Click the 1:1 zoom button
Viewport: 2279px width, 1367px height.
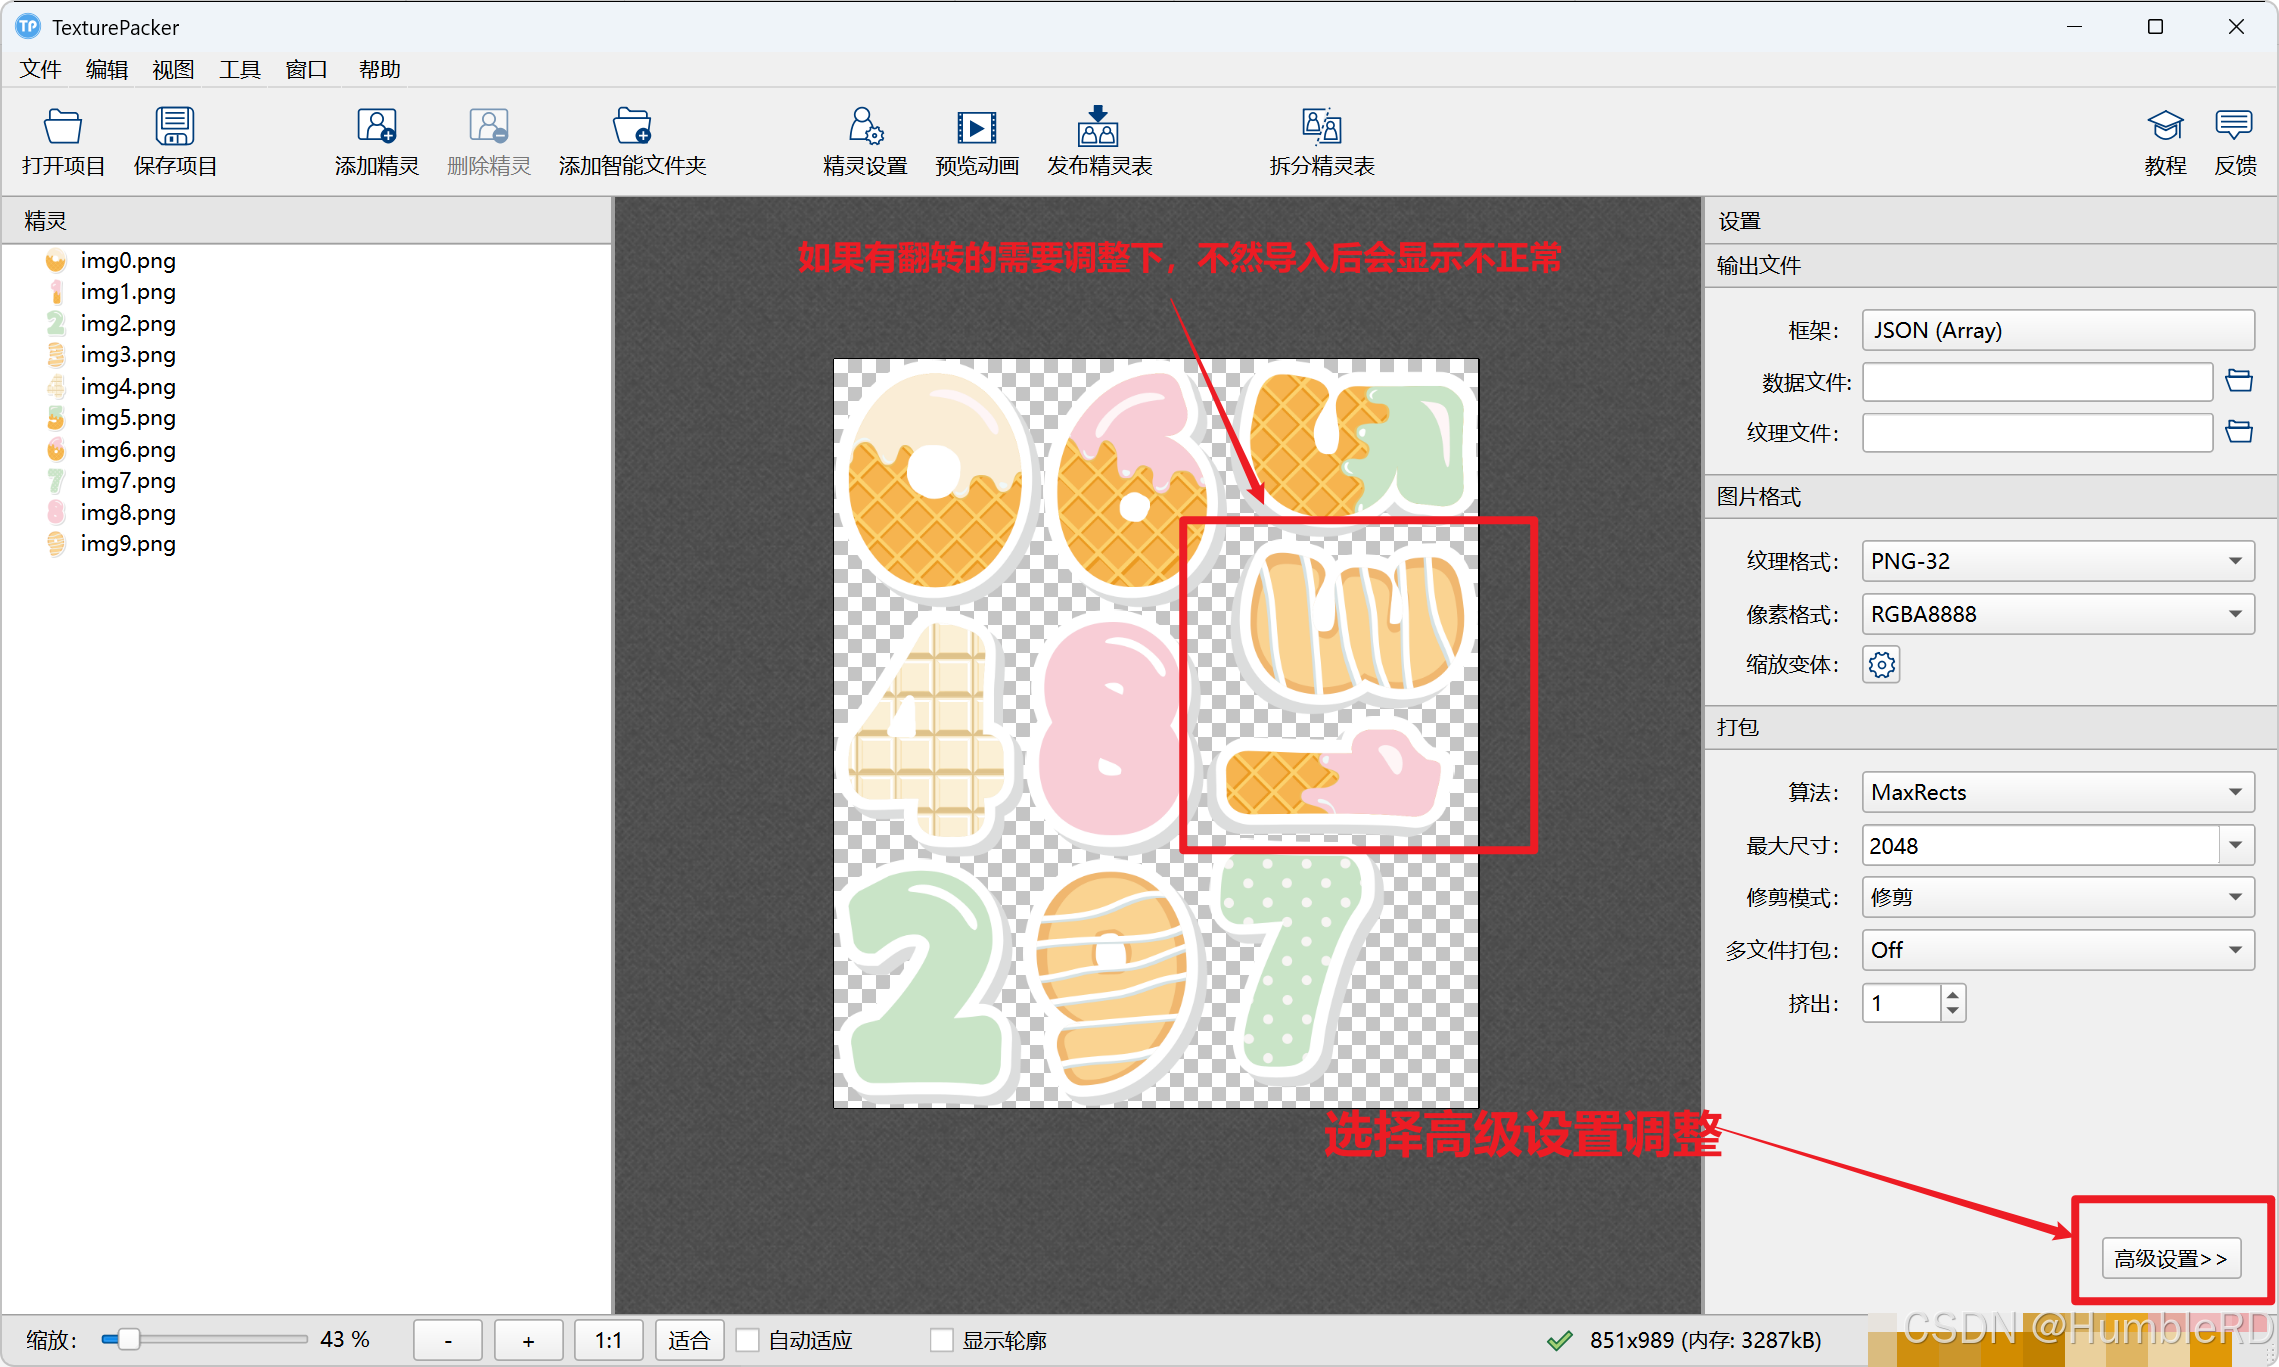(608, 1340)
